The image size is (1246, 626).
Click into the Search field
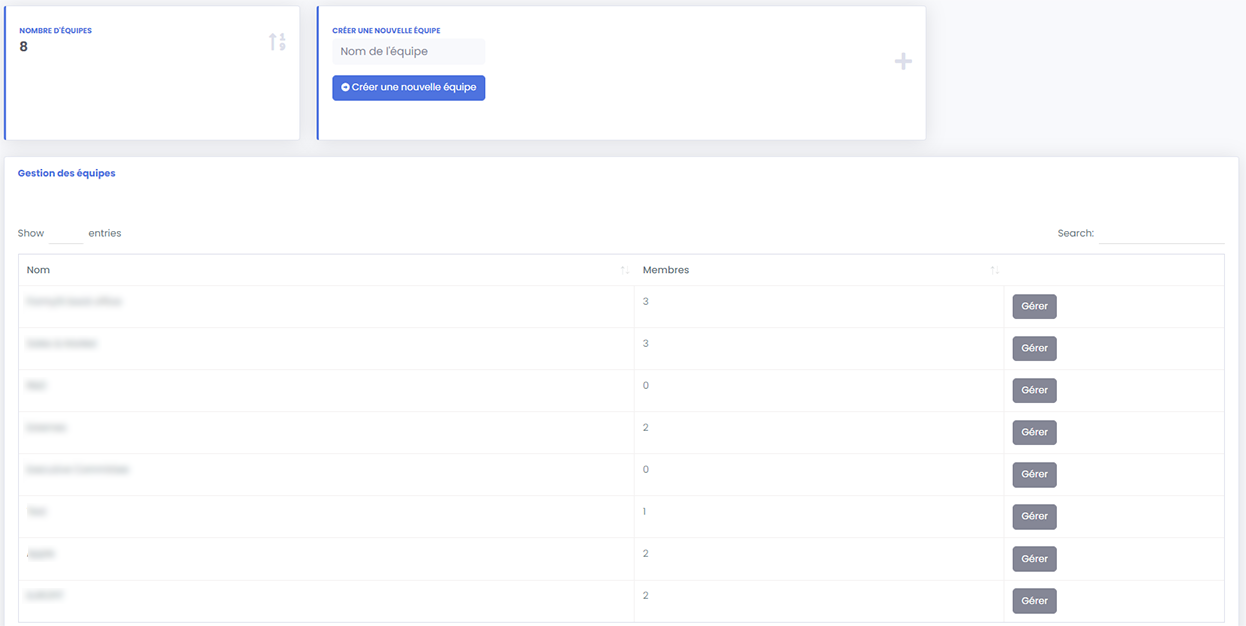(1161, 233)
